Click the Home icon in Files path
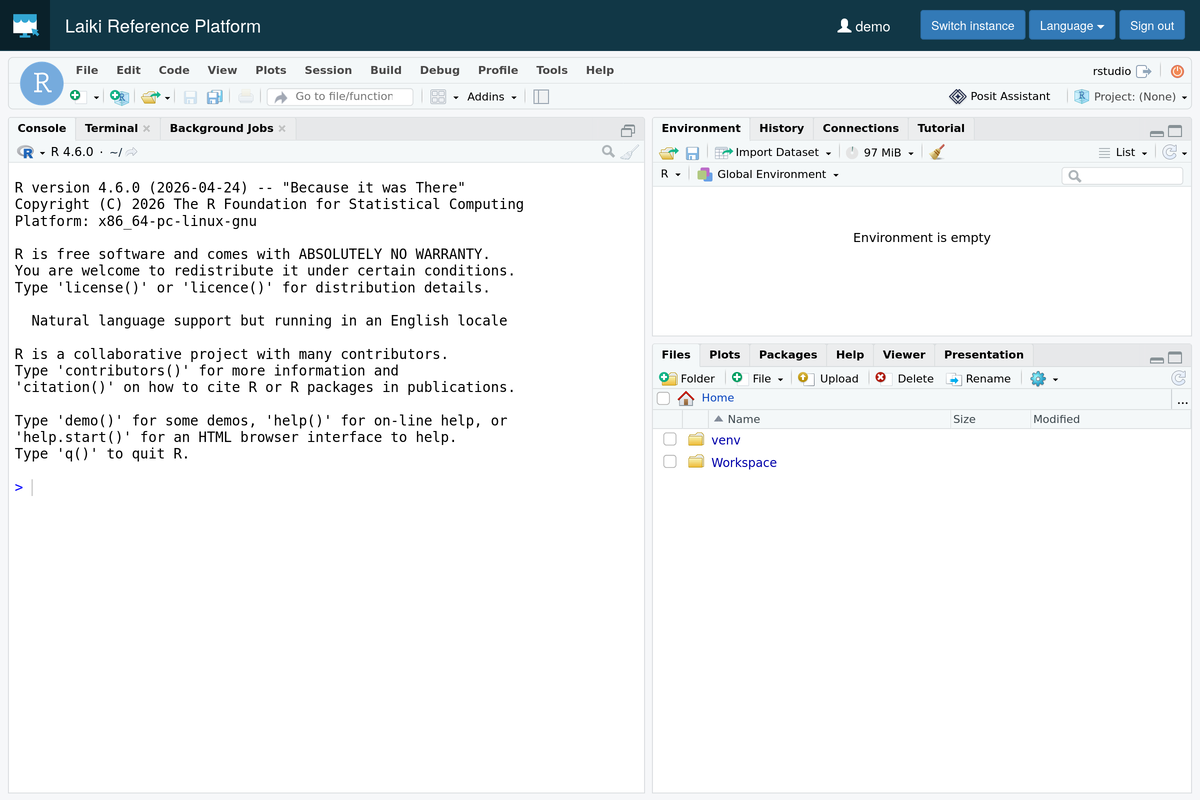 coord(686,398)
